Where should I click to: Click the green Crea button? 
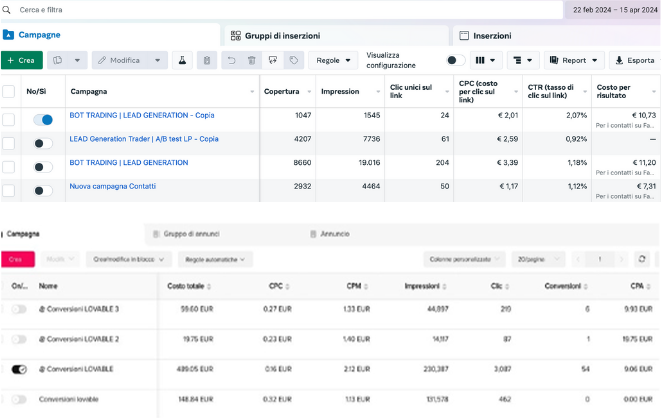[x=22, y=60]
